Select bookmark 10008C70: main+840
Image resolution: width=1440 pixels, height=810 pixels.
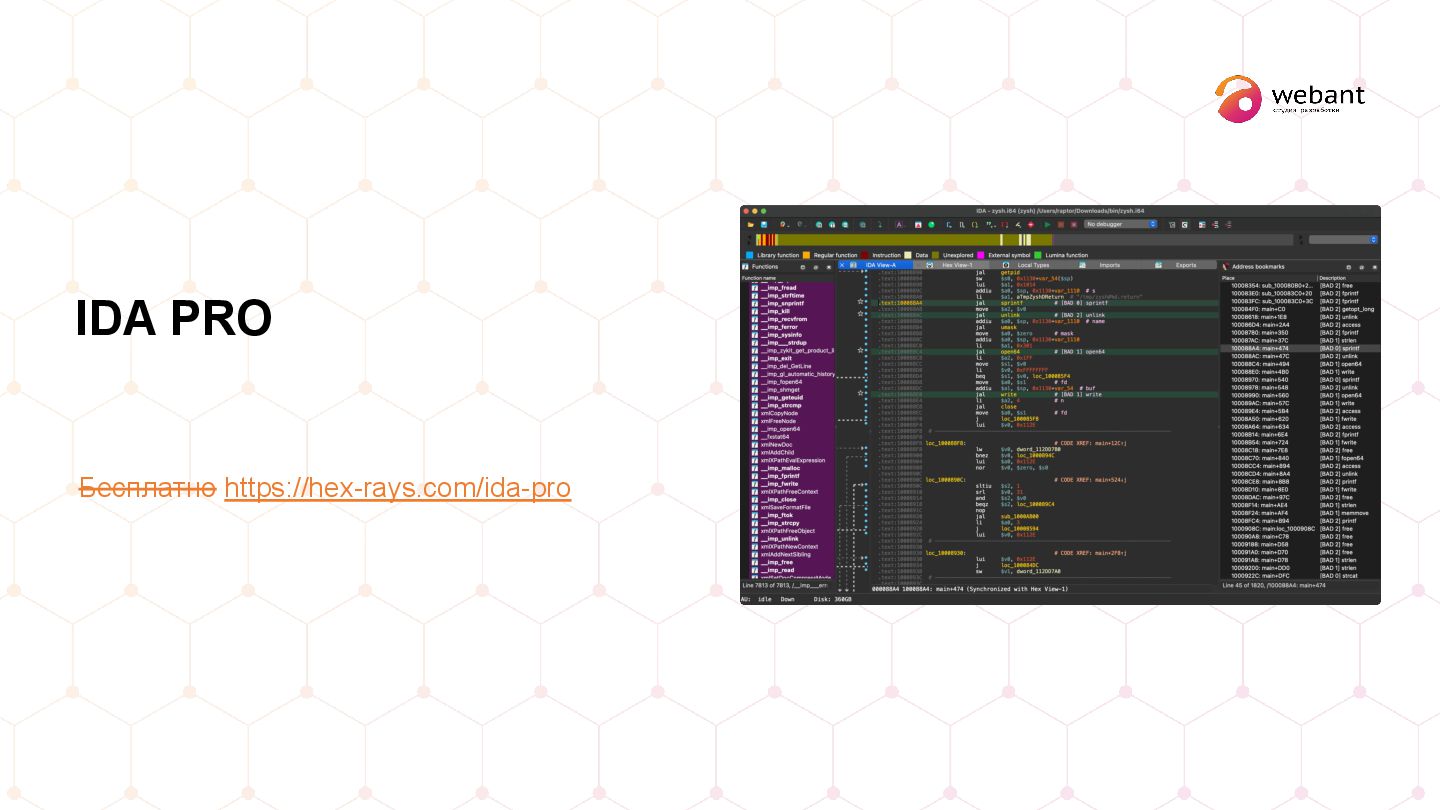(x=1300, y=458)
